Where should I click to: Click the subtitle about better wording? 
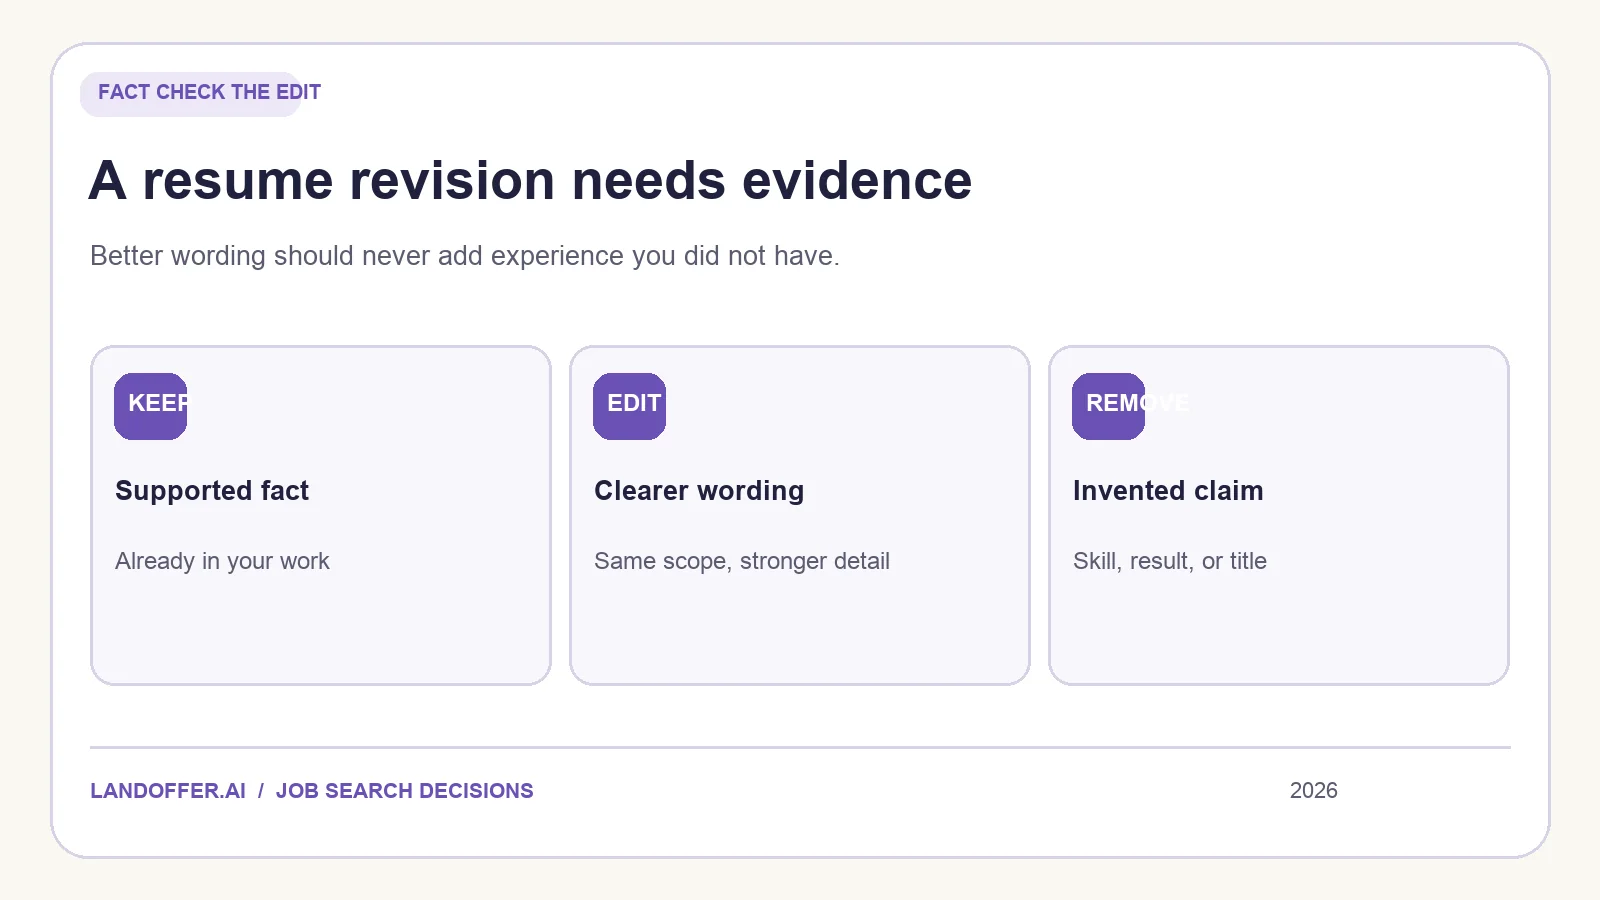465,256
